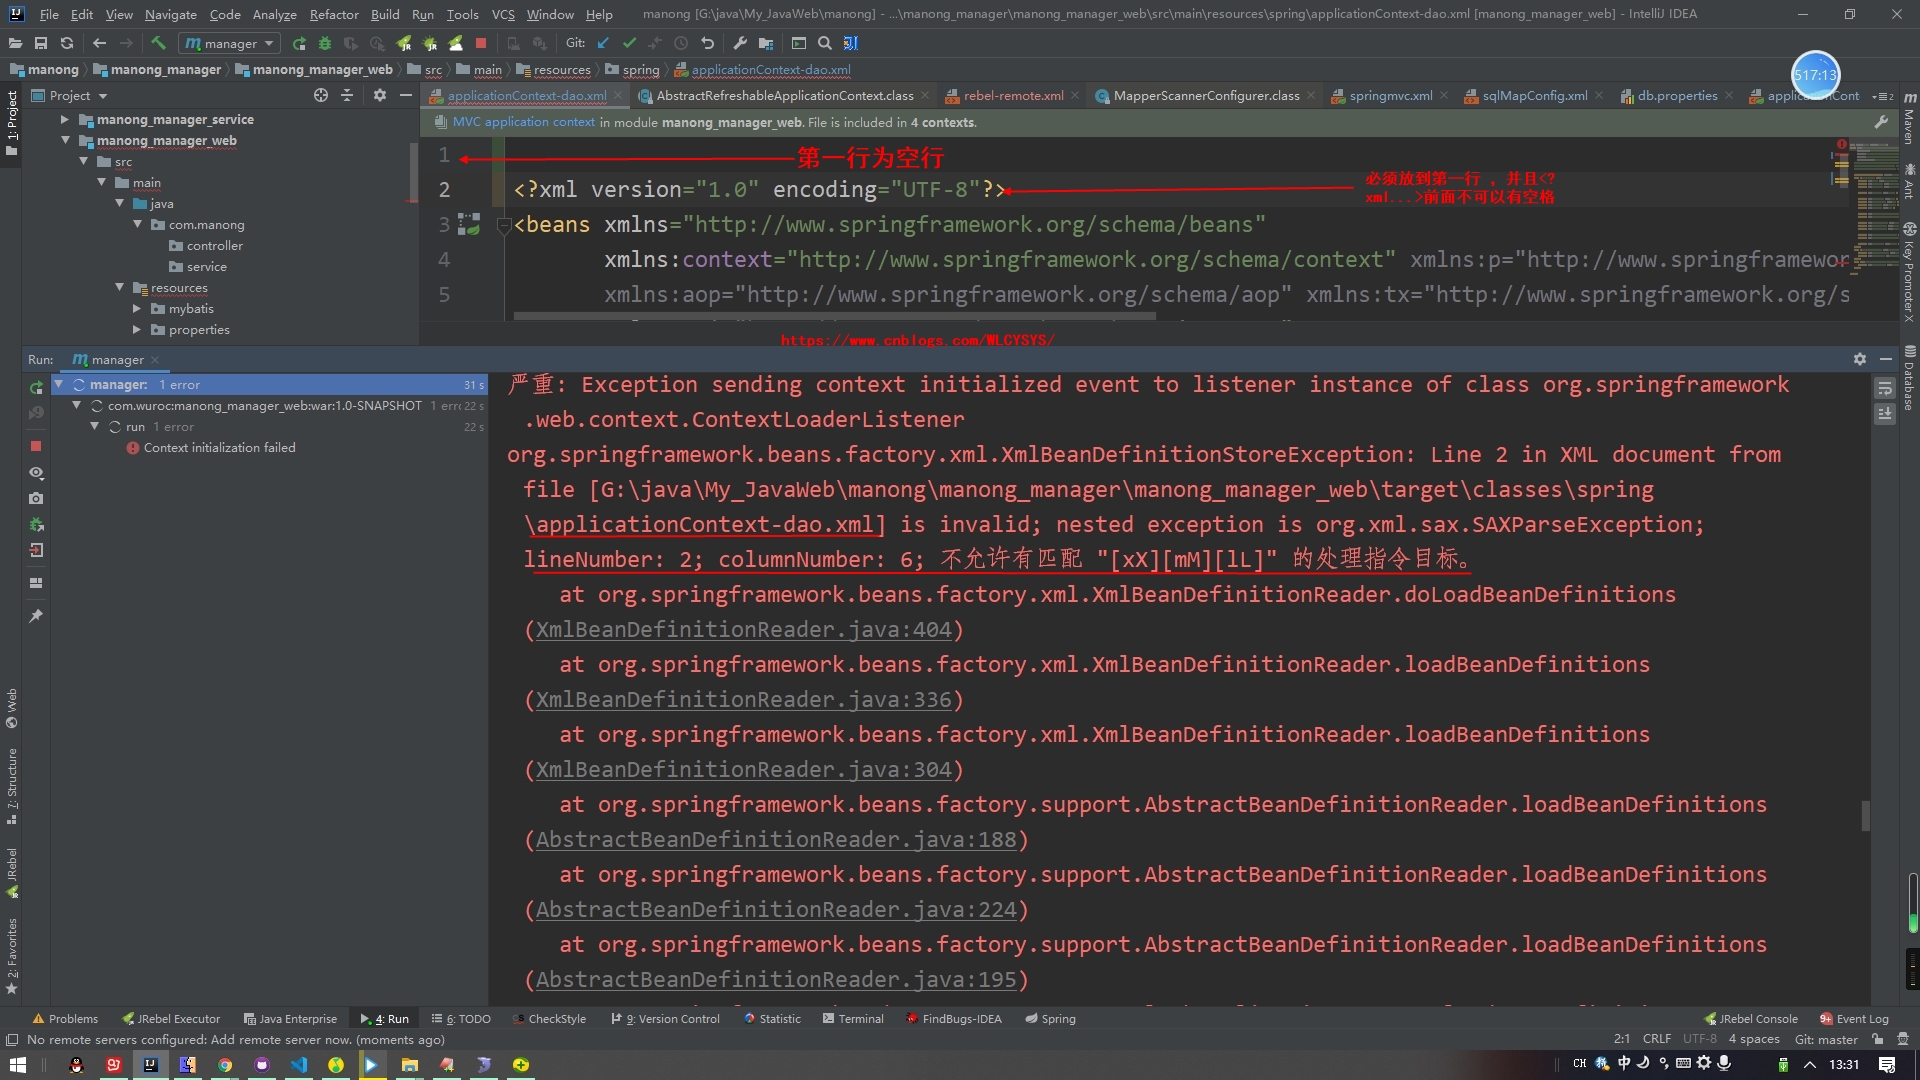Open the Chrome taskbar icon
The image size is (1920, 1080).
tap(225, 1064)
